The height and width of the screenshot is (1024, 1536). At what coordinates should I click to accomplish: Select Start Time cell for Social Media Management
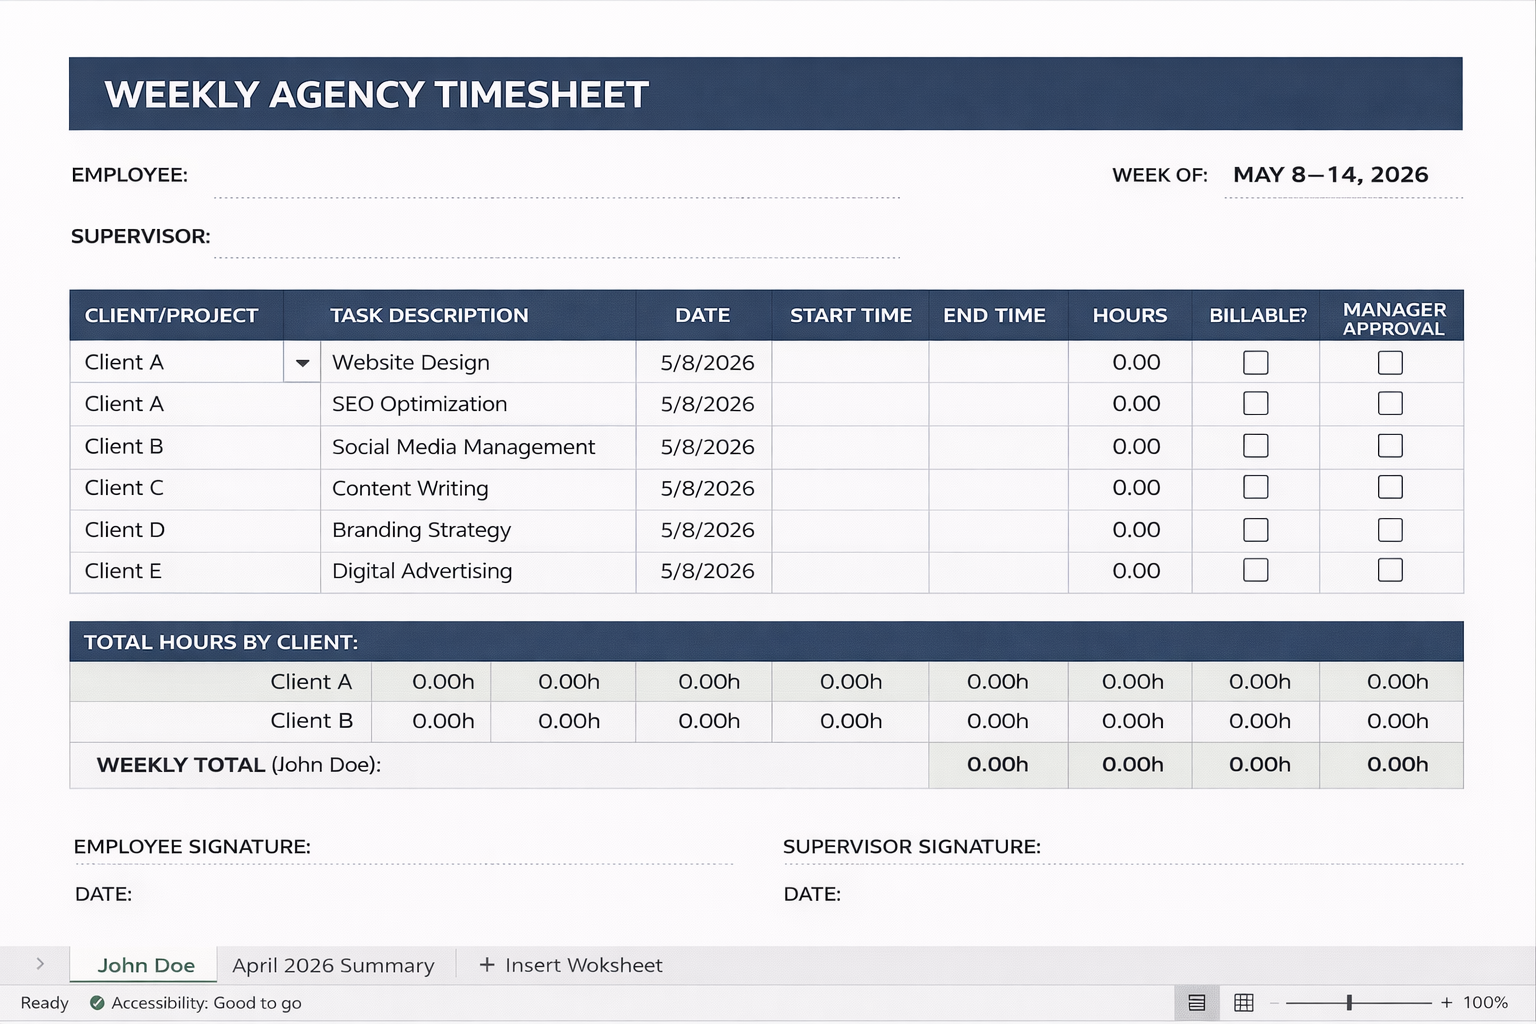pos(850,447)
